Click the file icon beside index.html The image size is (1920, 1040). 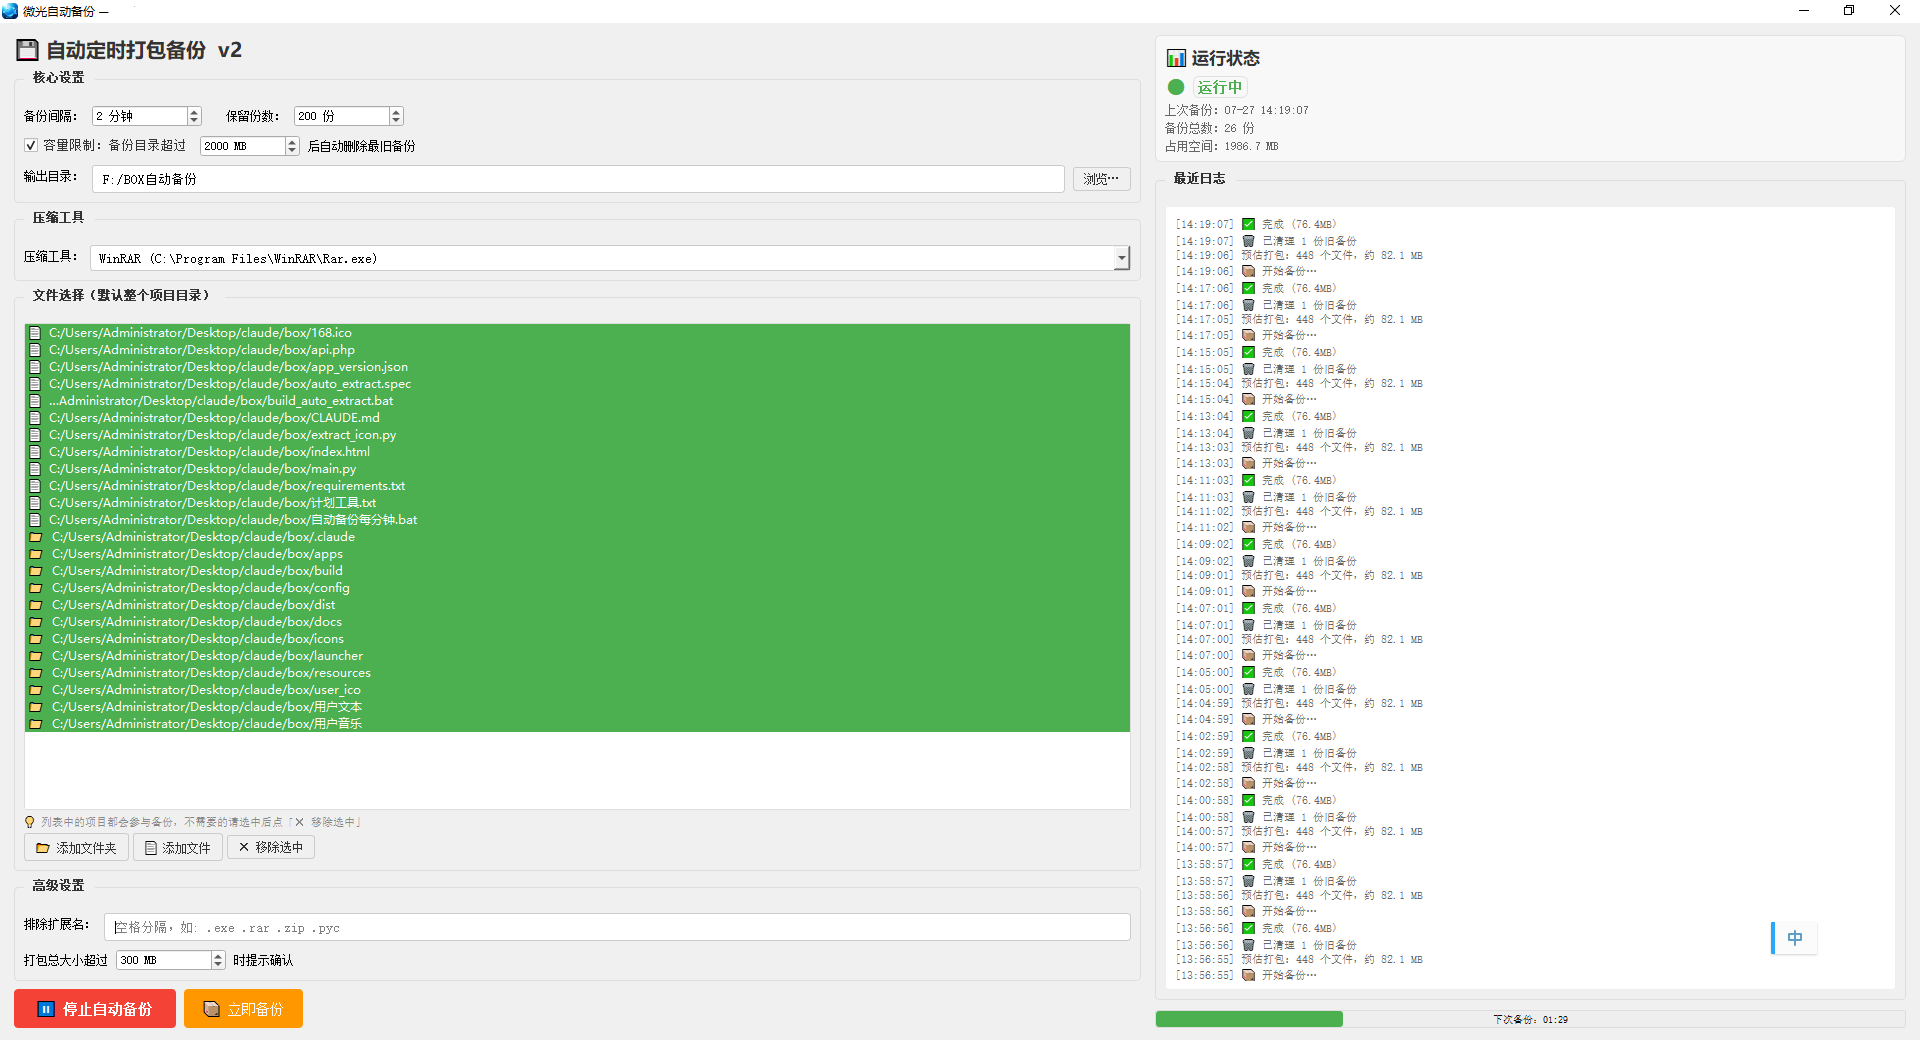click(x=35, y=452)
